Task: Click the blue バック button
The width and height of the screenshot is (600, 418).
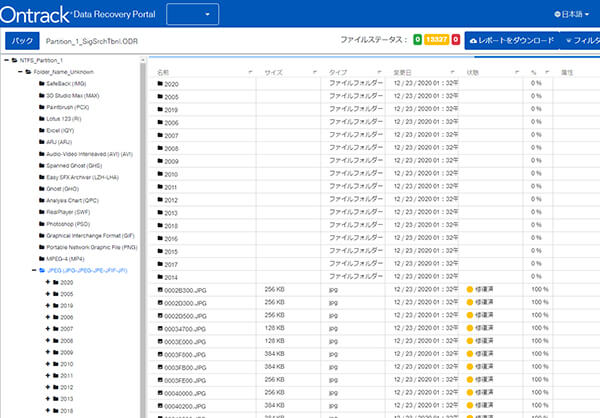Action: (22, 41)
